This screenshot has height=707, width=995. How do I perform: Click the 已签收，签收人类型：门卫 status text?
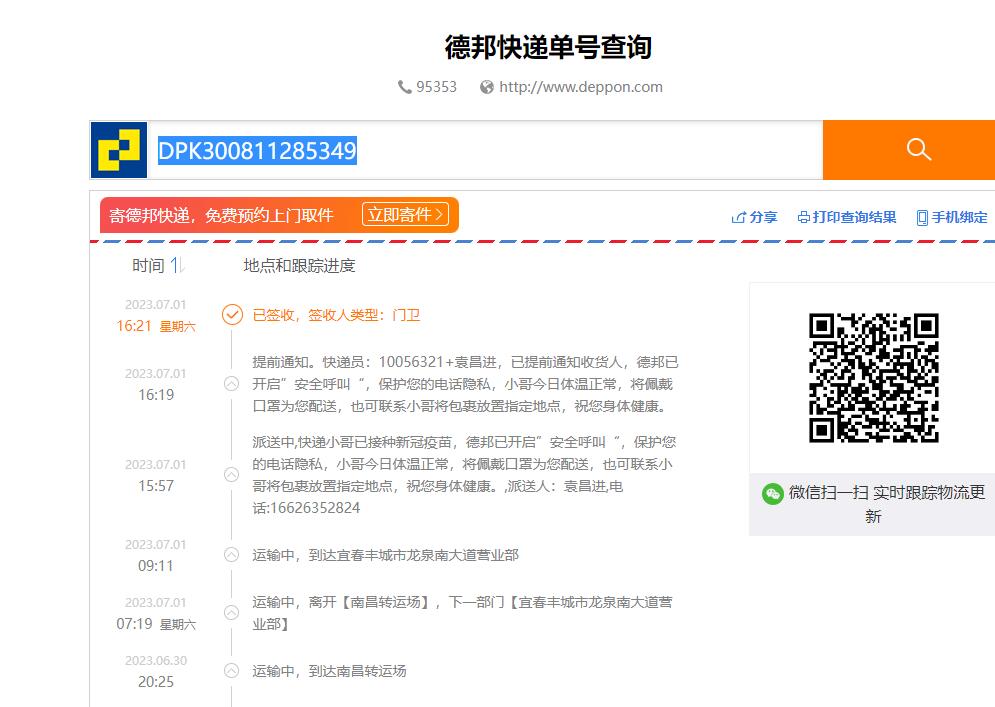336,315
